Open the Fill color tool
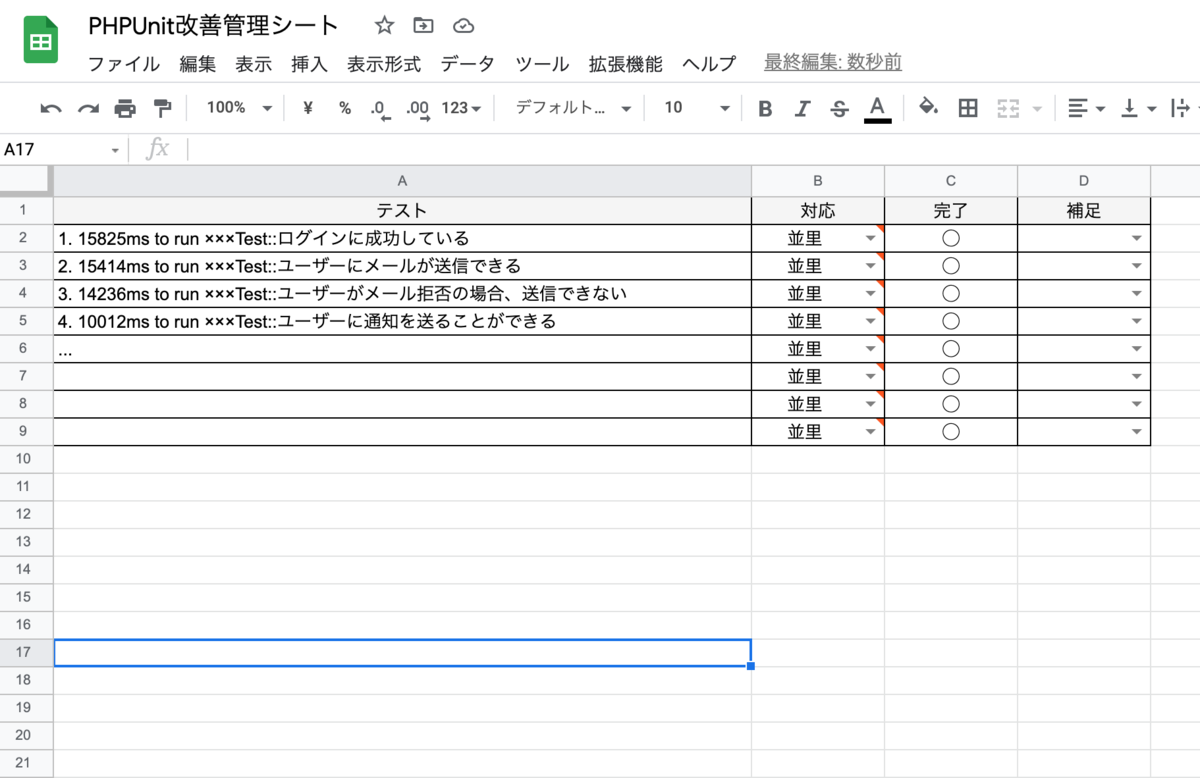This screenshot has width=1200, height=778. [x=928, y=107]
